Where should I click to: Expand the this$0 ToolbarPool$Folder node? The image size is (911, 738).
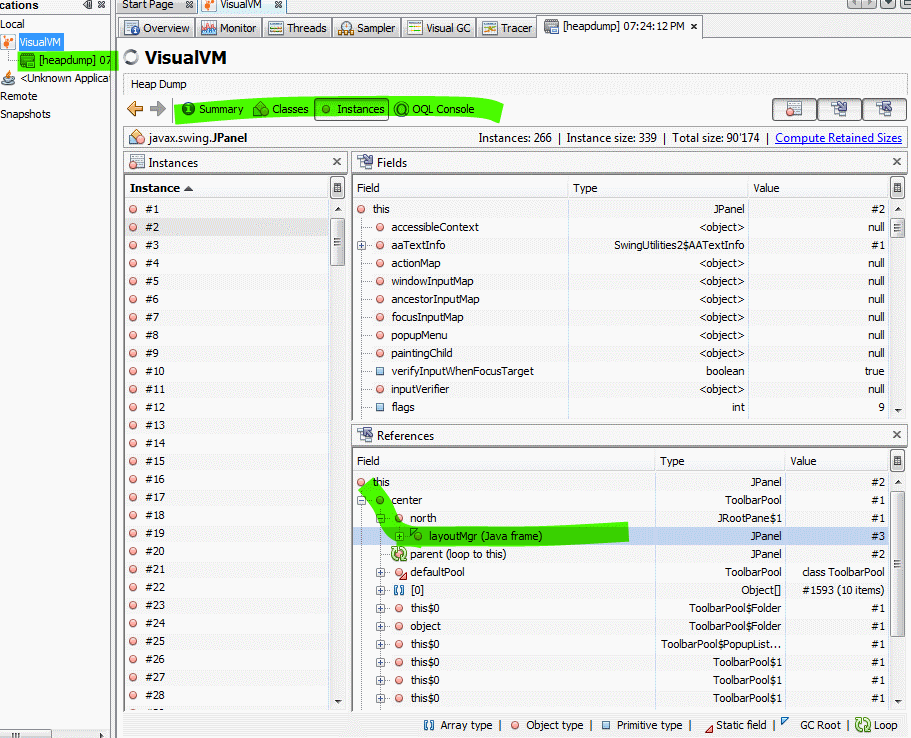[381, 608]
